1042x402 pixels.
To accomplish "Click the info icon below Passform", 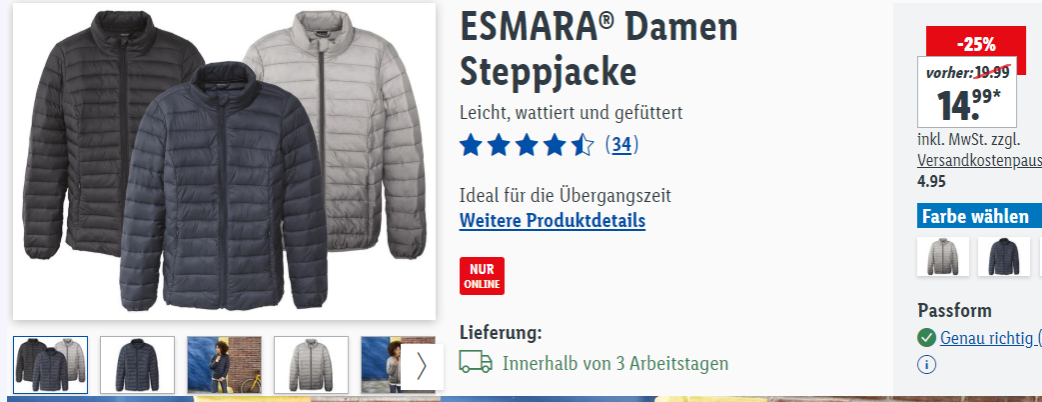I will click(x=927, y=365).
